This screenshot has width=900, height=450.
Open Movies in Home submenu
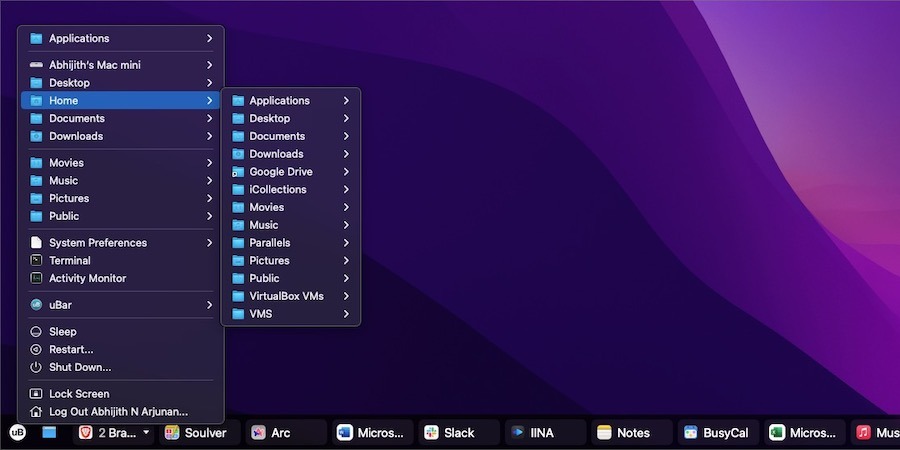291,207
